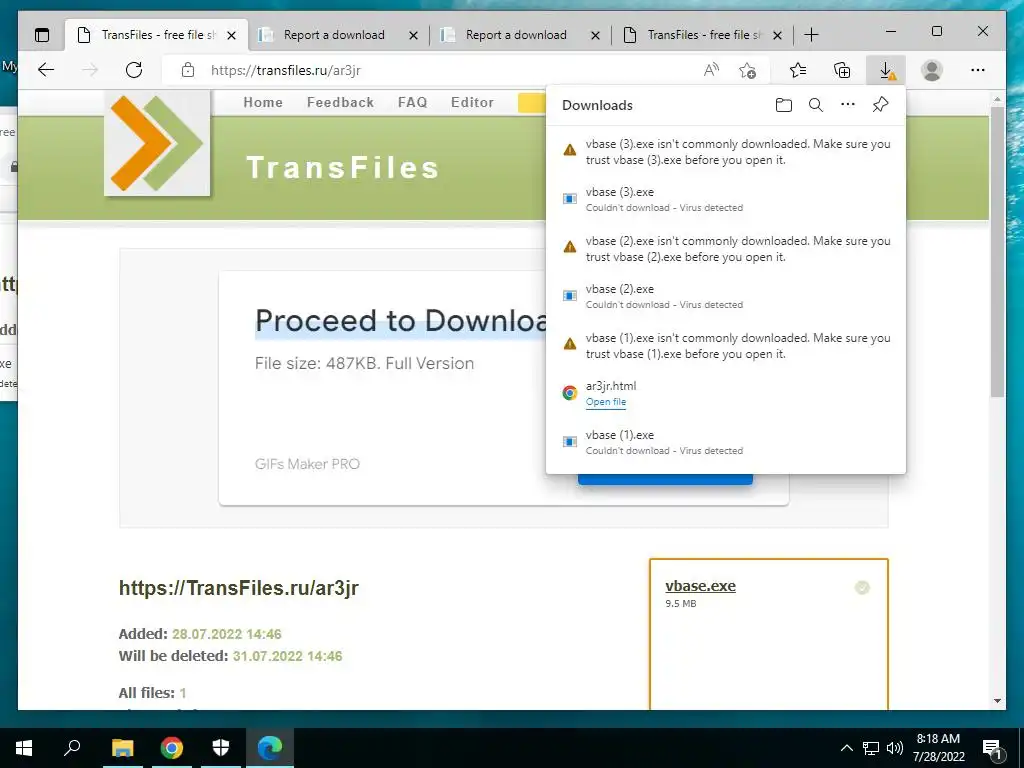Open the profile avatar icon

tap(932, 70)
